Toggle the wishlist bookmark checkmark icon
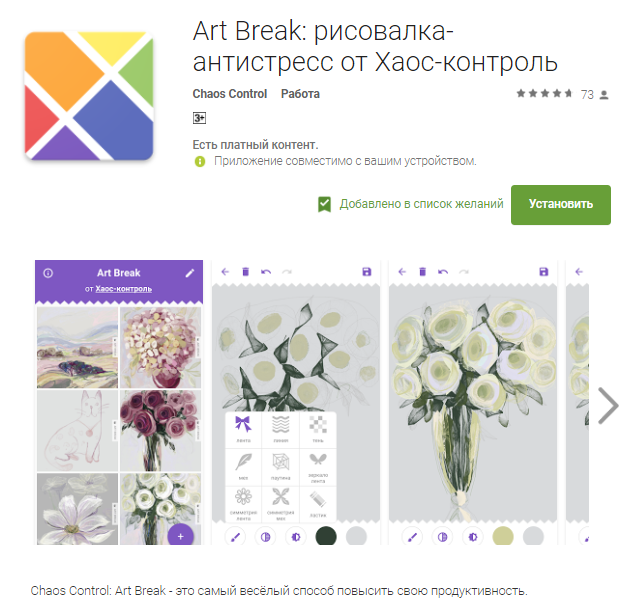 pos(324,204)
